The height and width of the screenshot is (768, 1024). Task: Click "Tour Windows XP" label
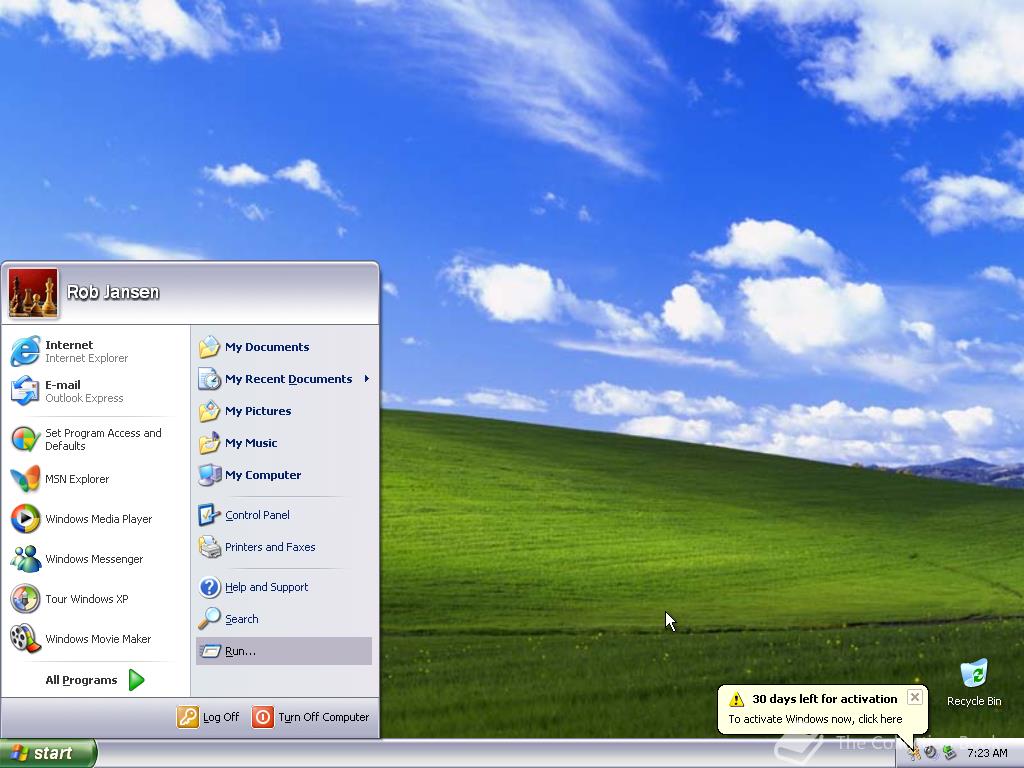click(87, 599)
